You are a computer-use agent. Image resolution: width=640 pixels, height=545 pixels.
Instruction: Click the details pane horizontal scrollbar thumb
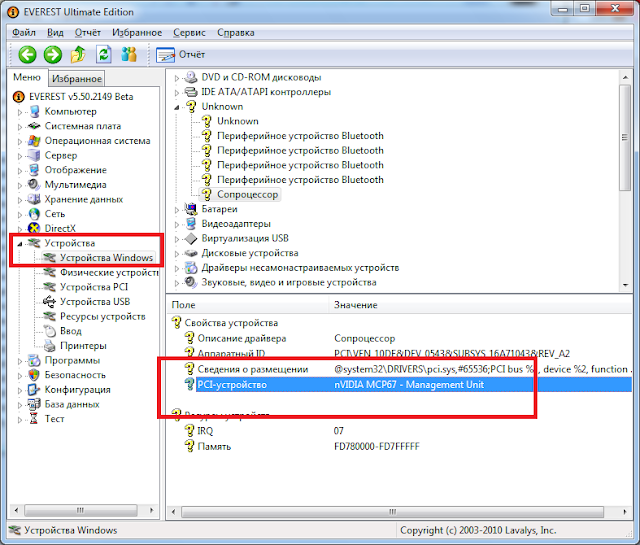tap(392, 512)
